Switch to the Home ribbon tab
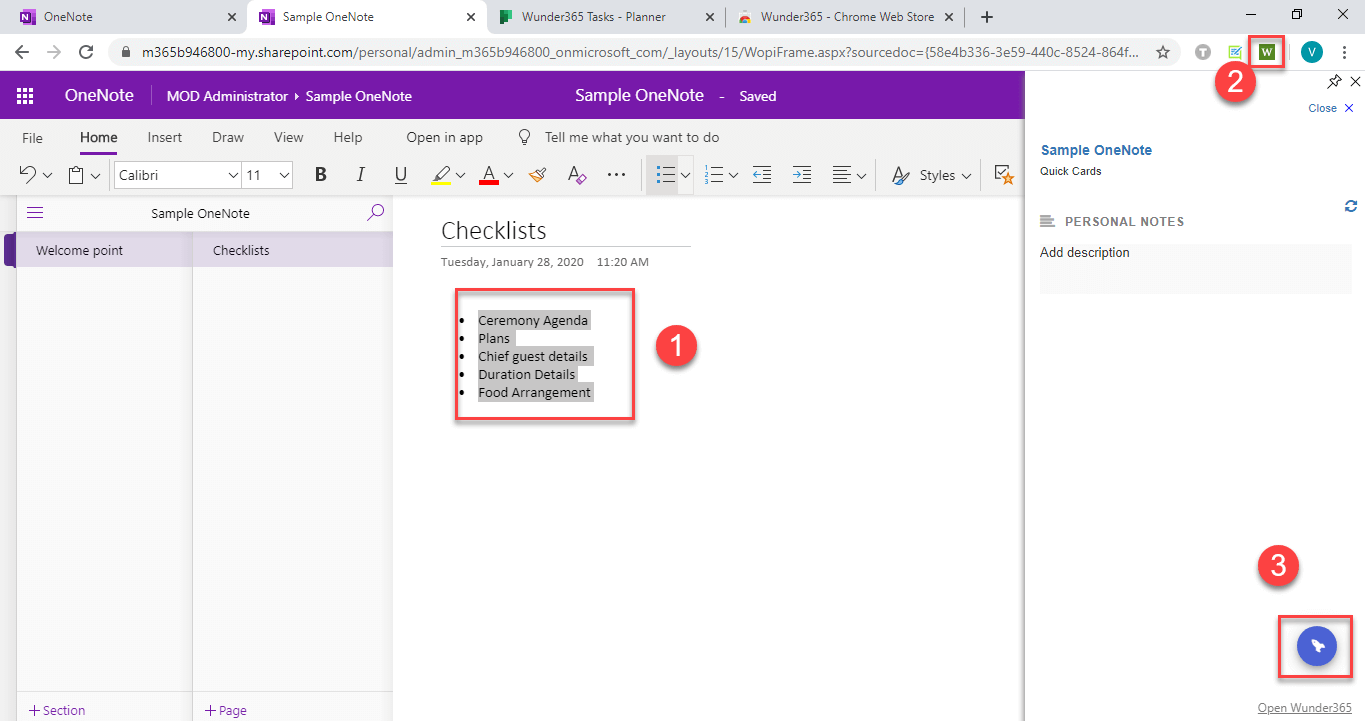 [99, 138]
